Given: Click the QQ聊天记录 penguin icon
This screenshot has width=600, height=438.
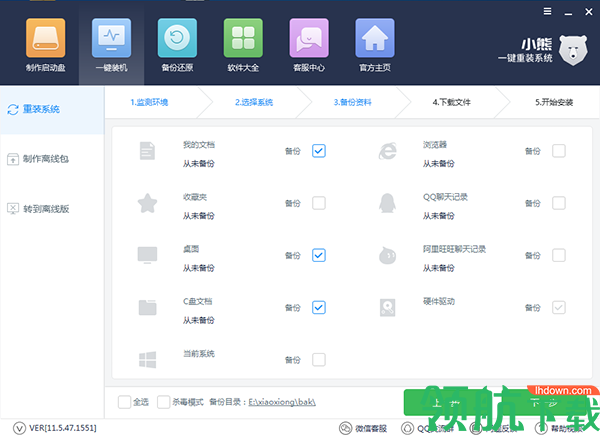Looking at the screenshot, I should click(388, 203).
